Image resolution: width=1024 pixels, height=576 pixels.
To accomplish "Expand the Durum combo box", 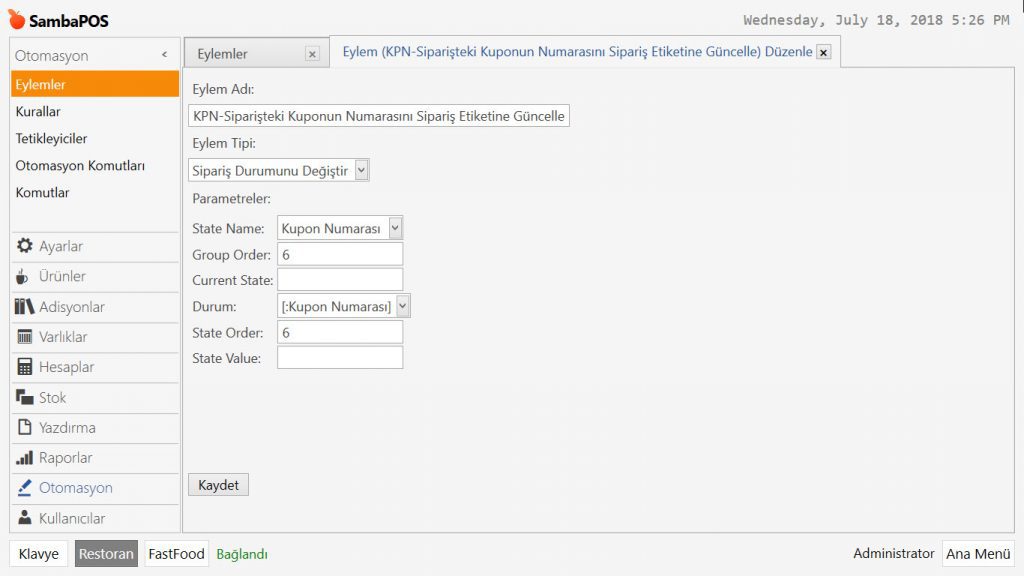I will point(403,306).
